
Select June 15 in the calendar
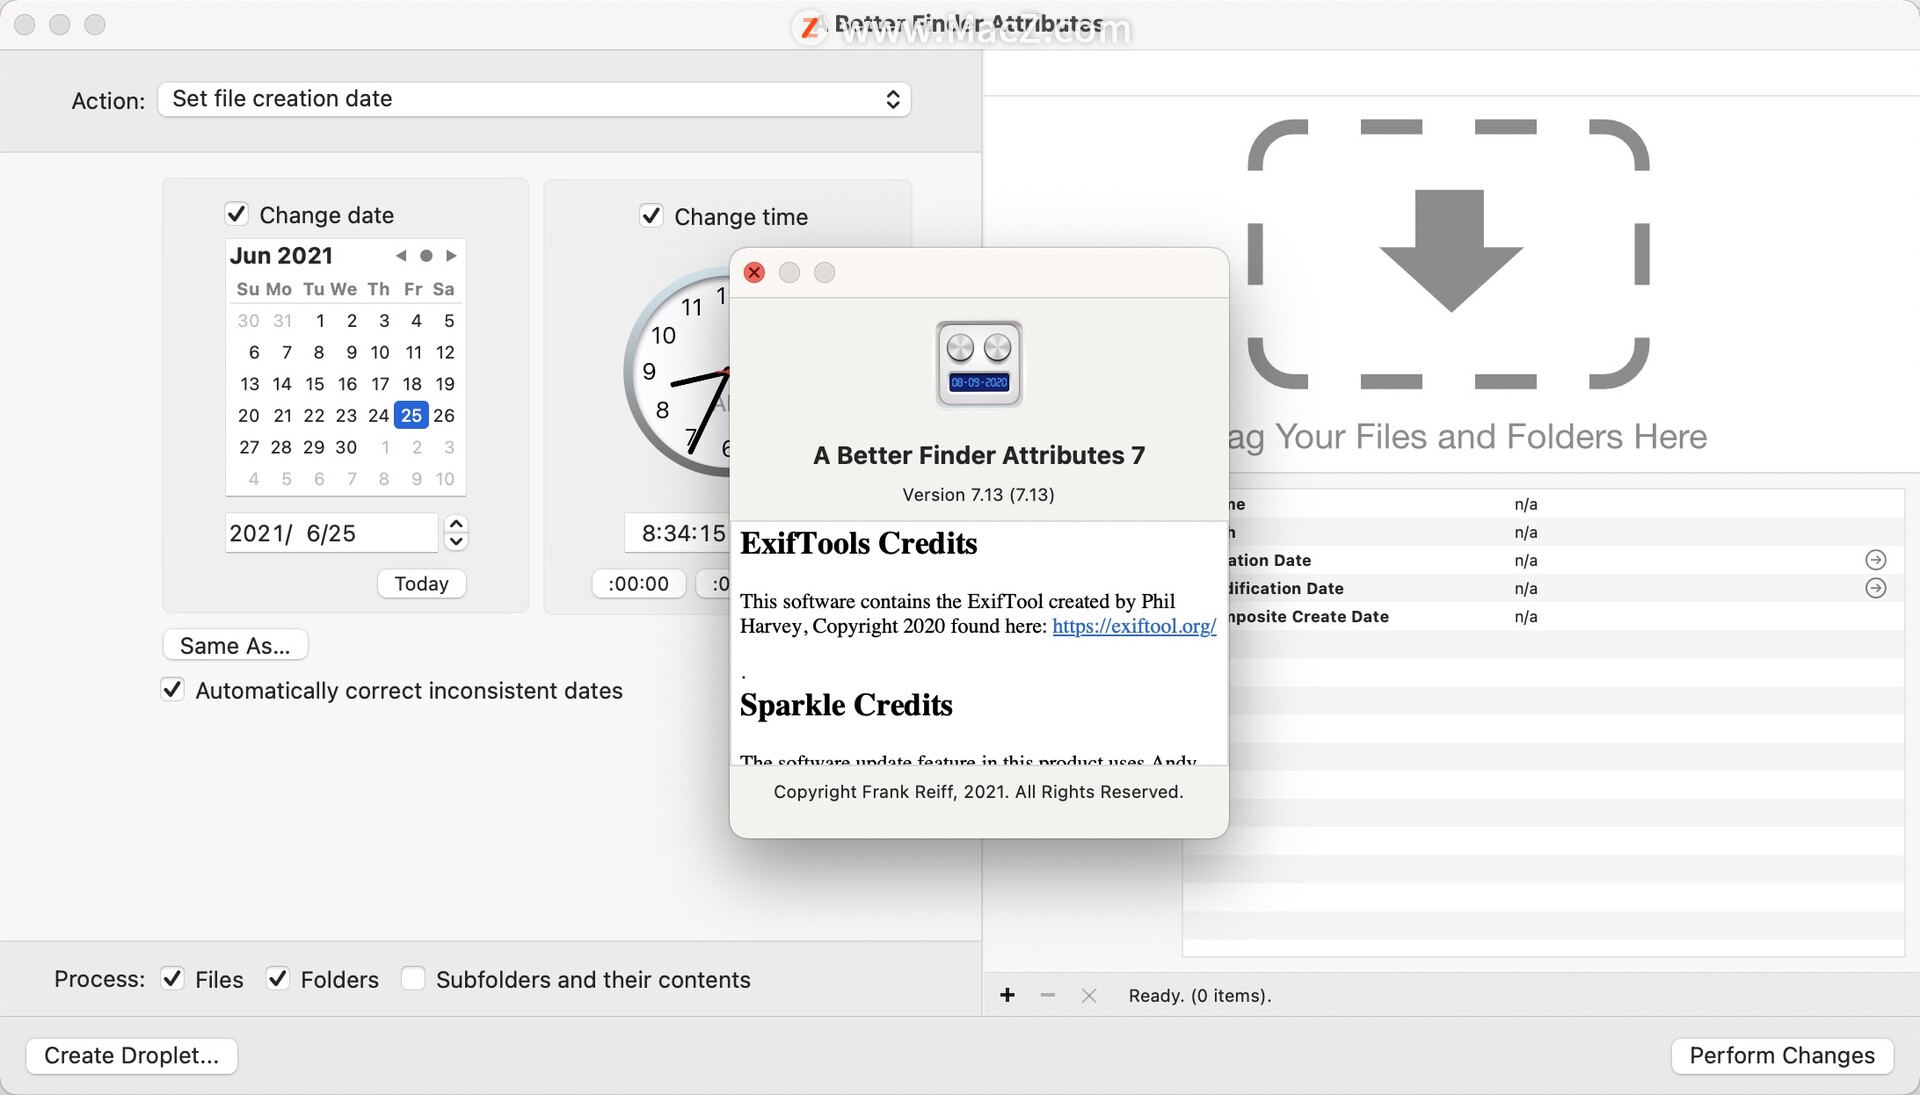314,384
